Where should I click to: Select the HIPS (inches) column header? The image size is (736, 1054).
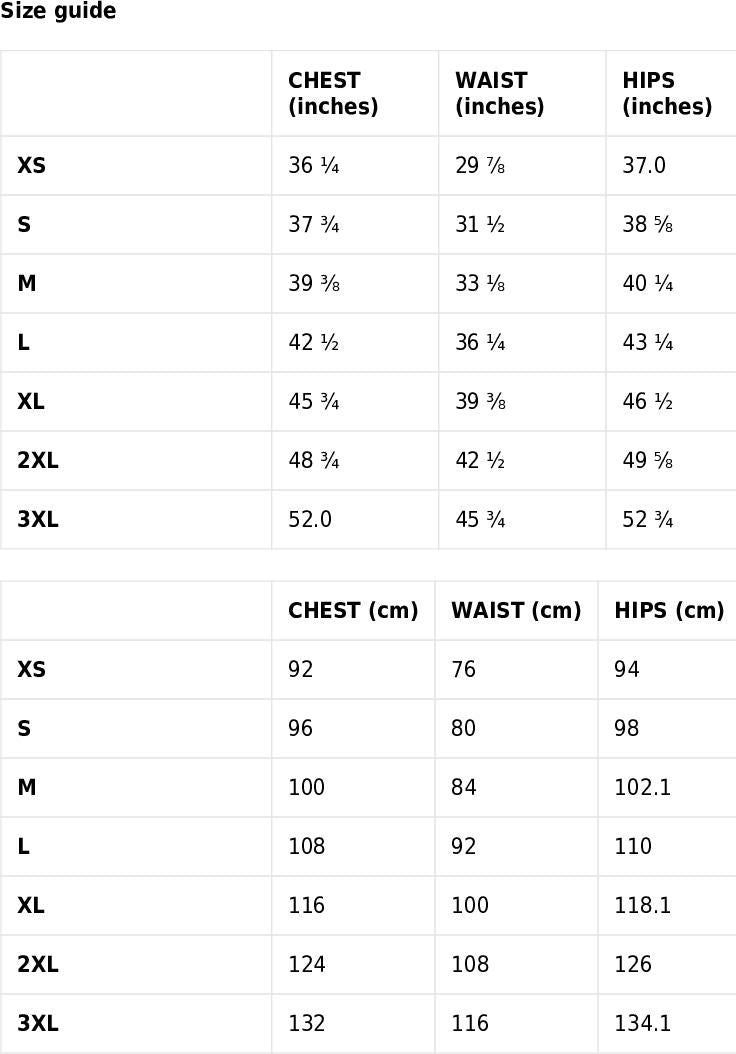pos(666,93)
